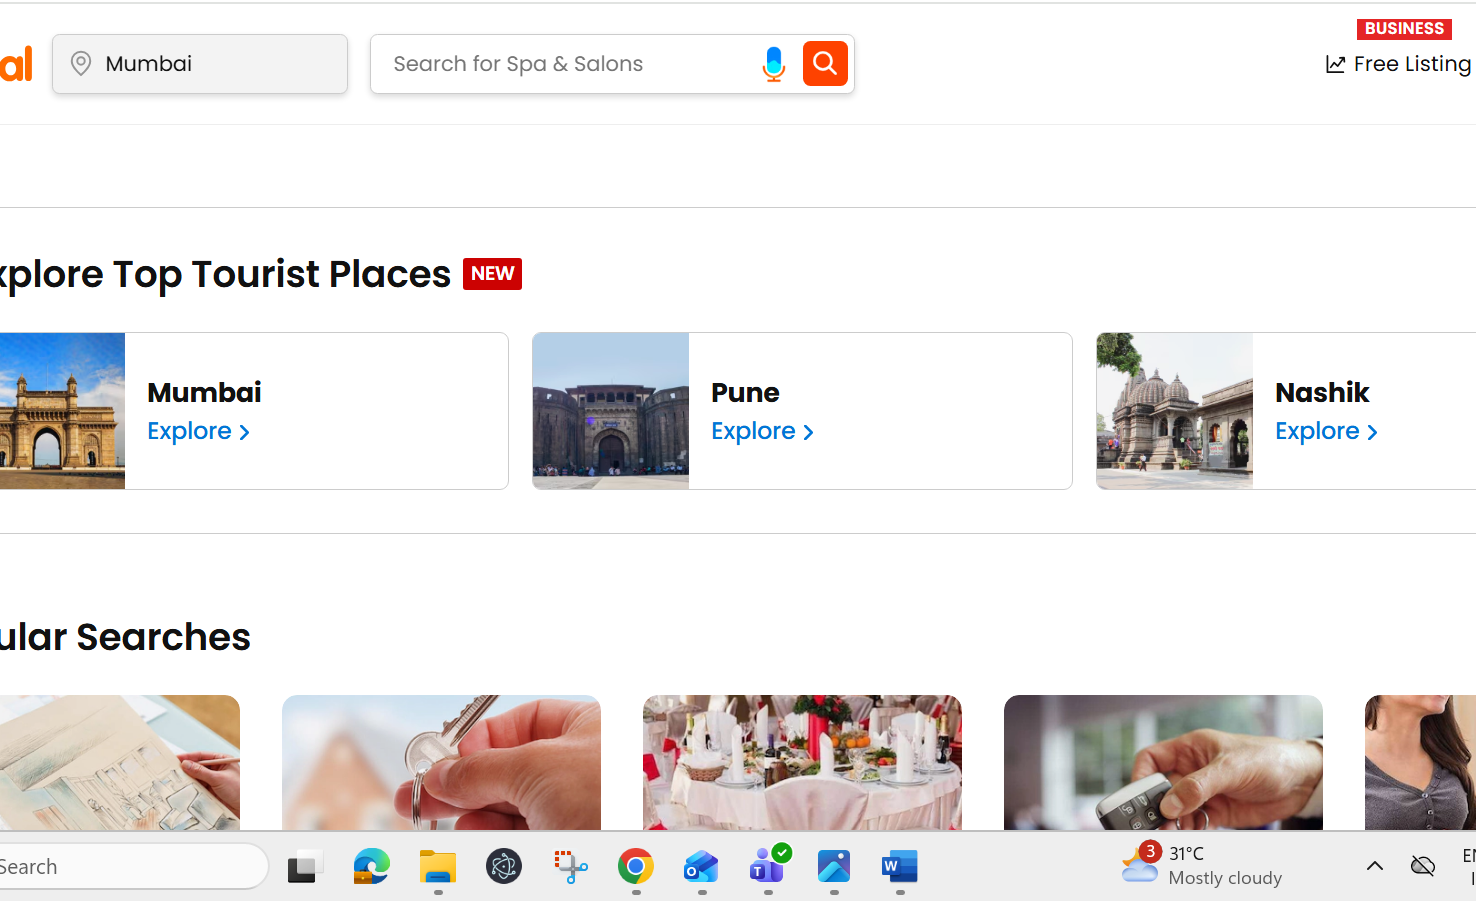
Task: Open File Explorer from the taskbar
Action: coord(438,866)
